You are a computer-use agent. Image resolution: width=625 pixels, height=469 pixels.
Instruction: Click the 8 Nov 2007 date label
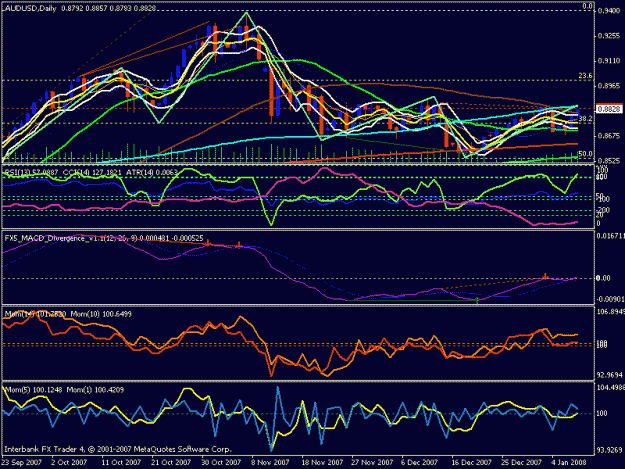point(271,462)
